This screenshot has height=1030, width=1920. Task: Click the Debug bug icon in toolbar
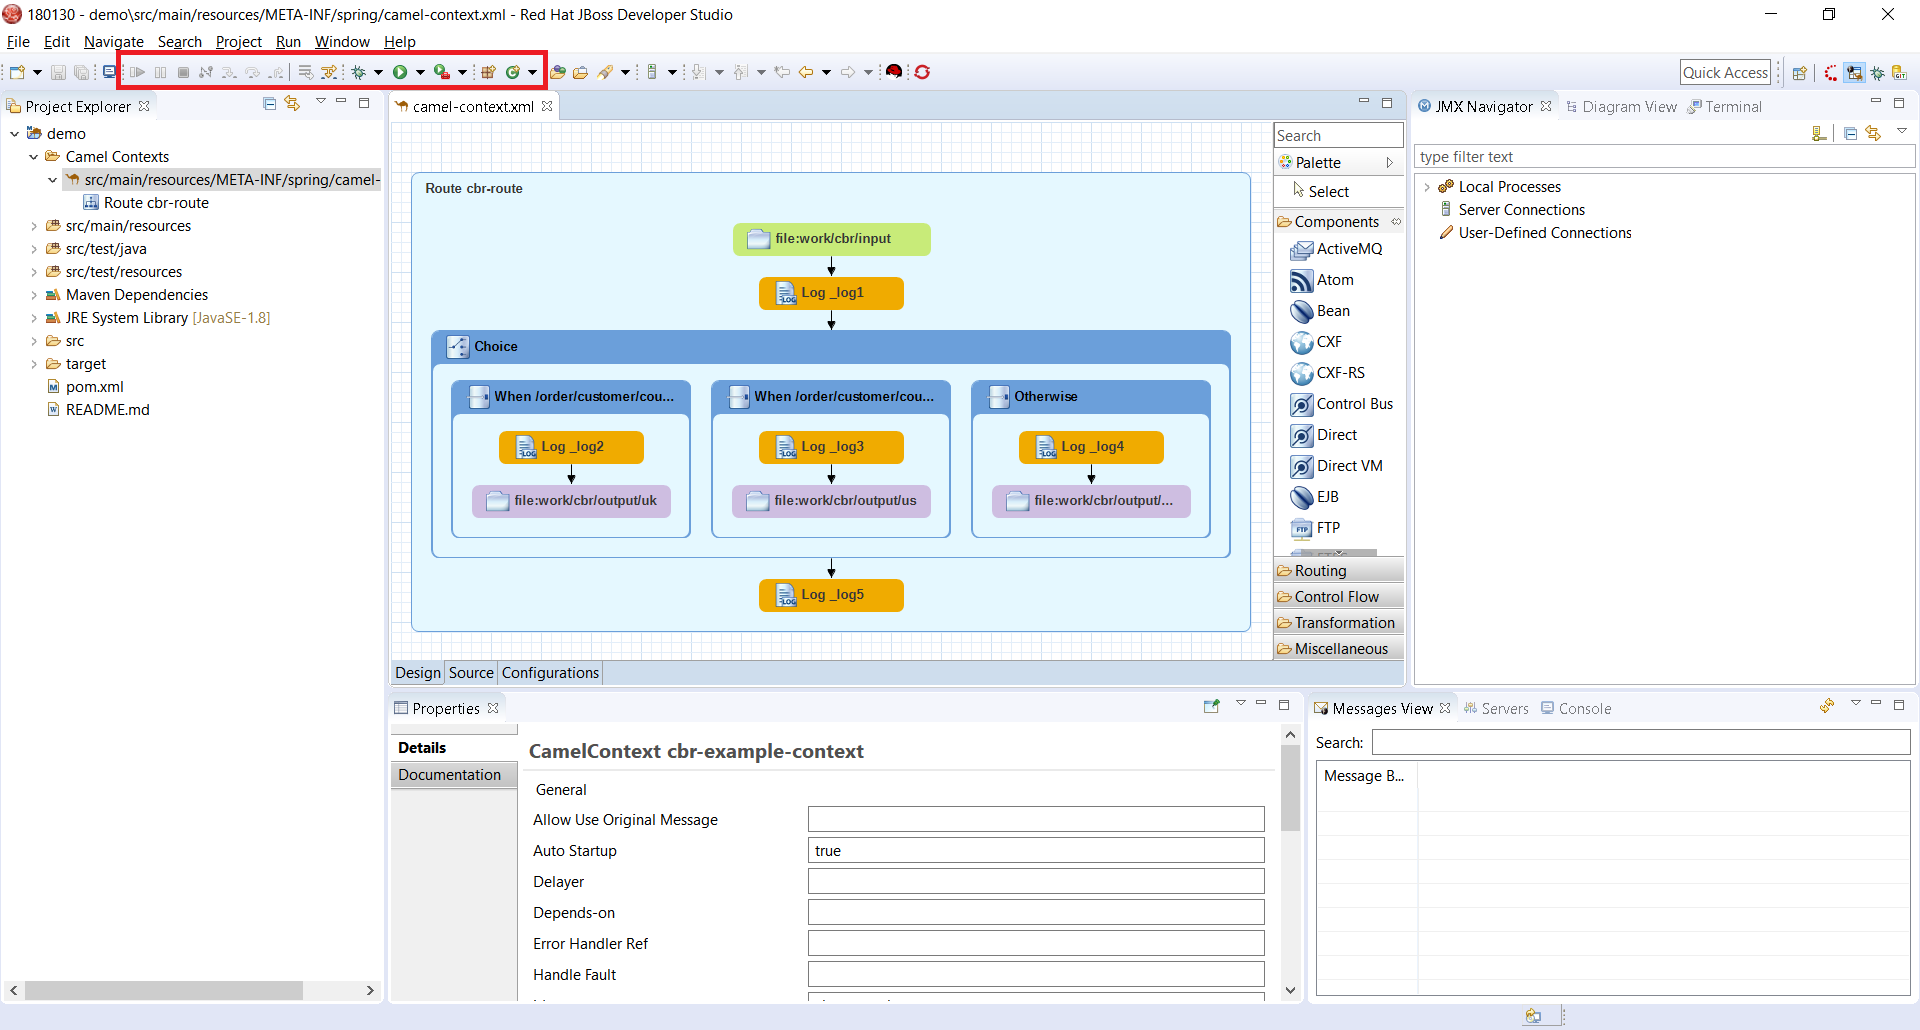click(x=358, y=72)
